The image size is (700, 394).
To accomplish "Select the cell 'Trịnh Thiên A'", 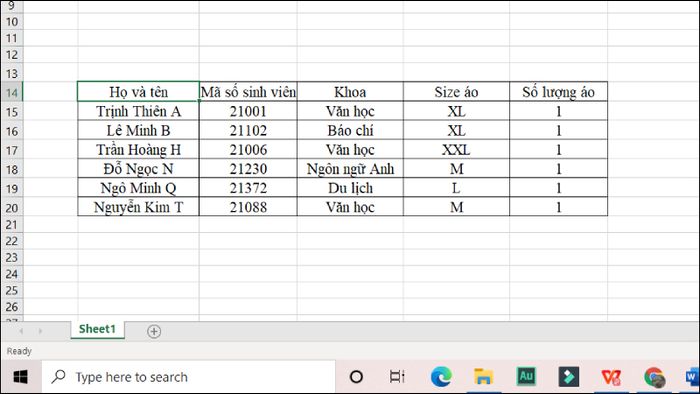I will tap(138, 111).
